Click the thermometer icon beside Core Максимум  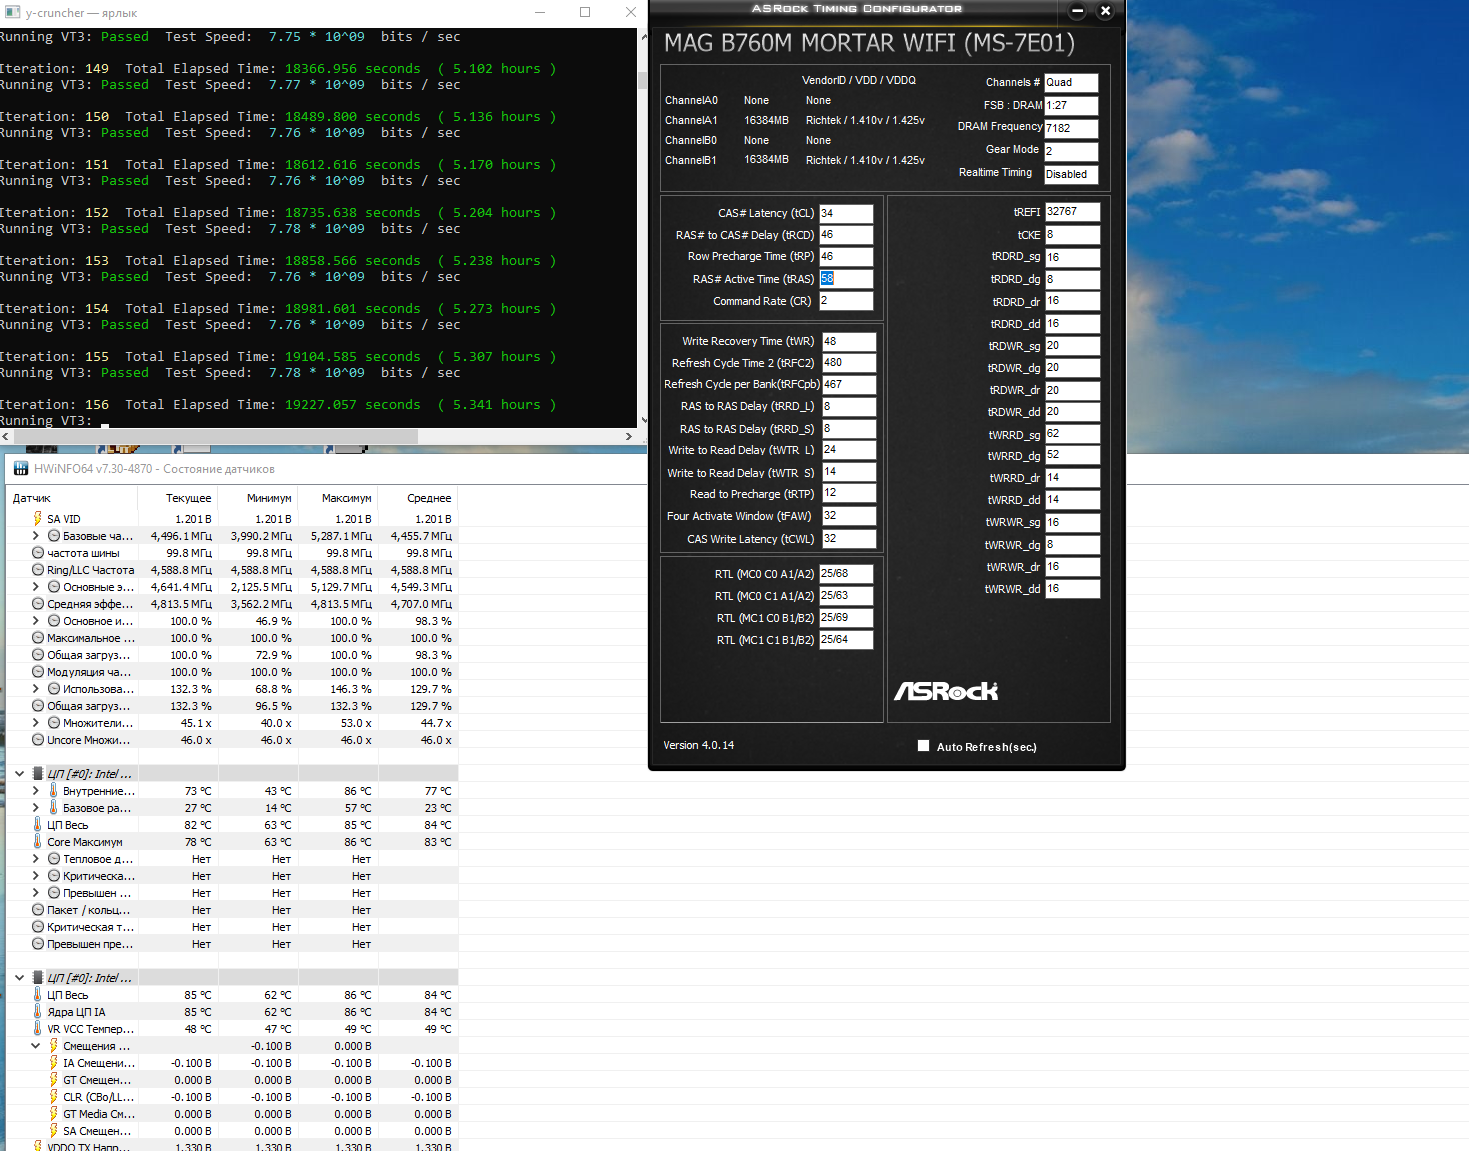tap(37, 842)
